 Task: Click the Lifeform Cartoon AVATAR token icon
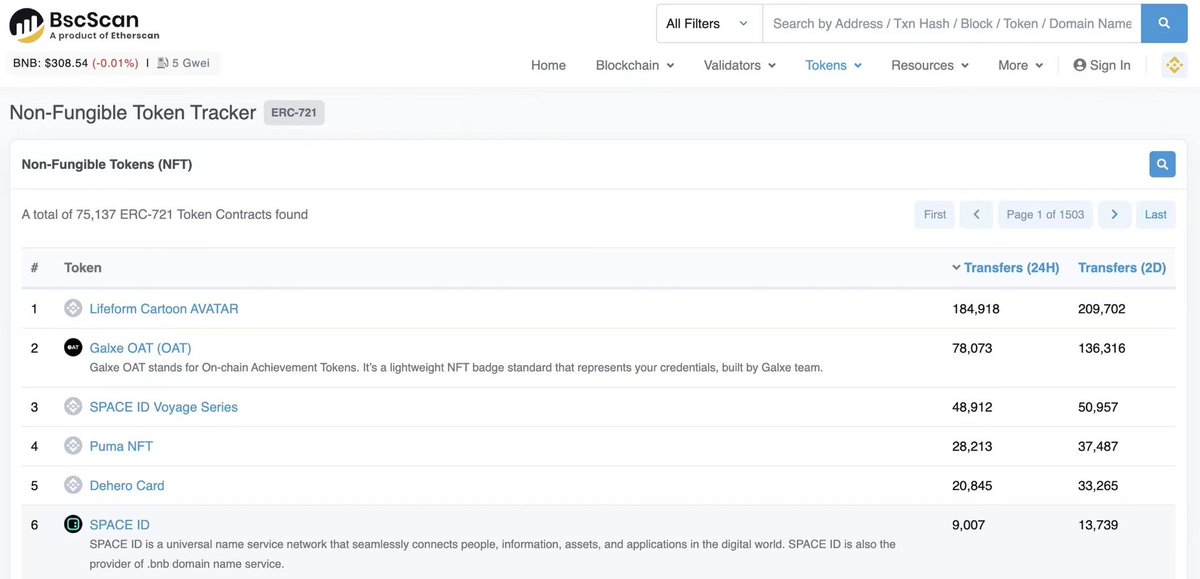(x=73, y=309)
